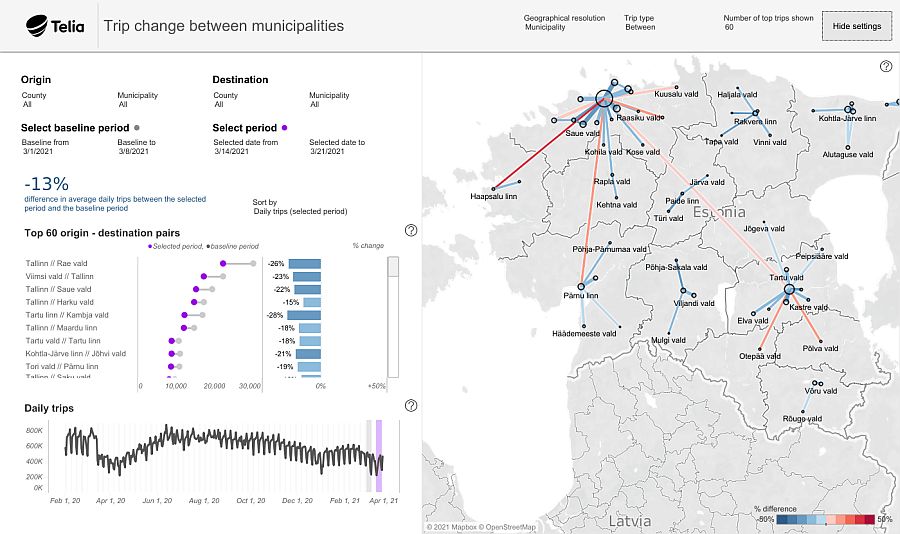900x534 pixels.
Task: Click the Tartu linn node circle on map
Action: [x=789, y=289]
